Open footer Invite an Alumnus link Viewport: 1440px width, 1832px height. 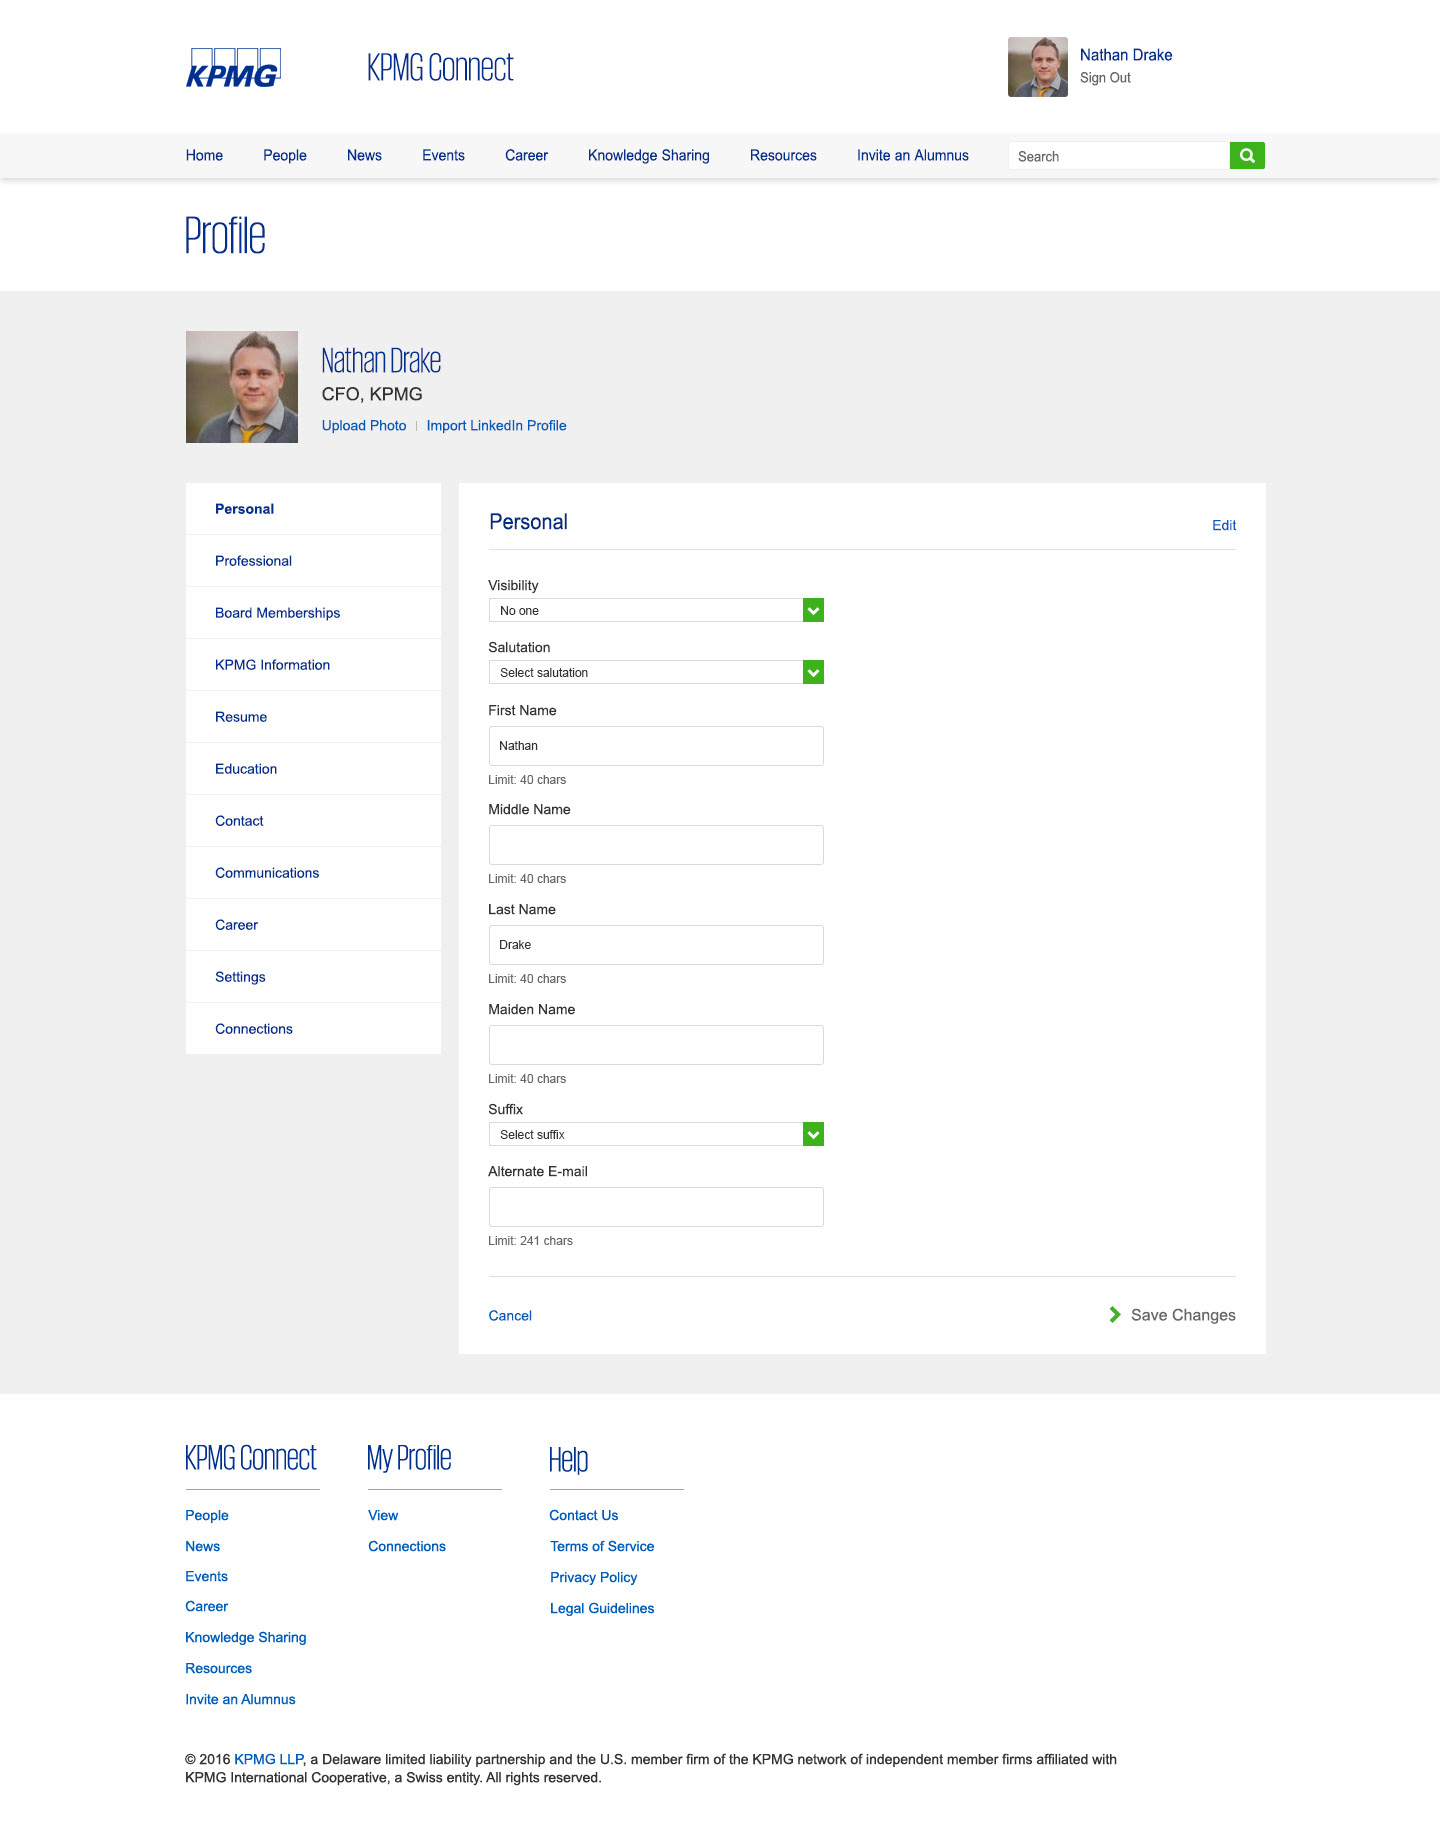[x=240, y=1699]
